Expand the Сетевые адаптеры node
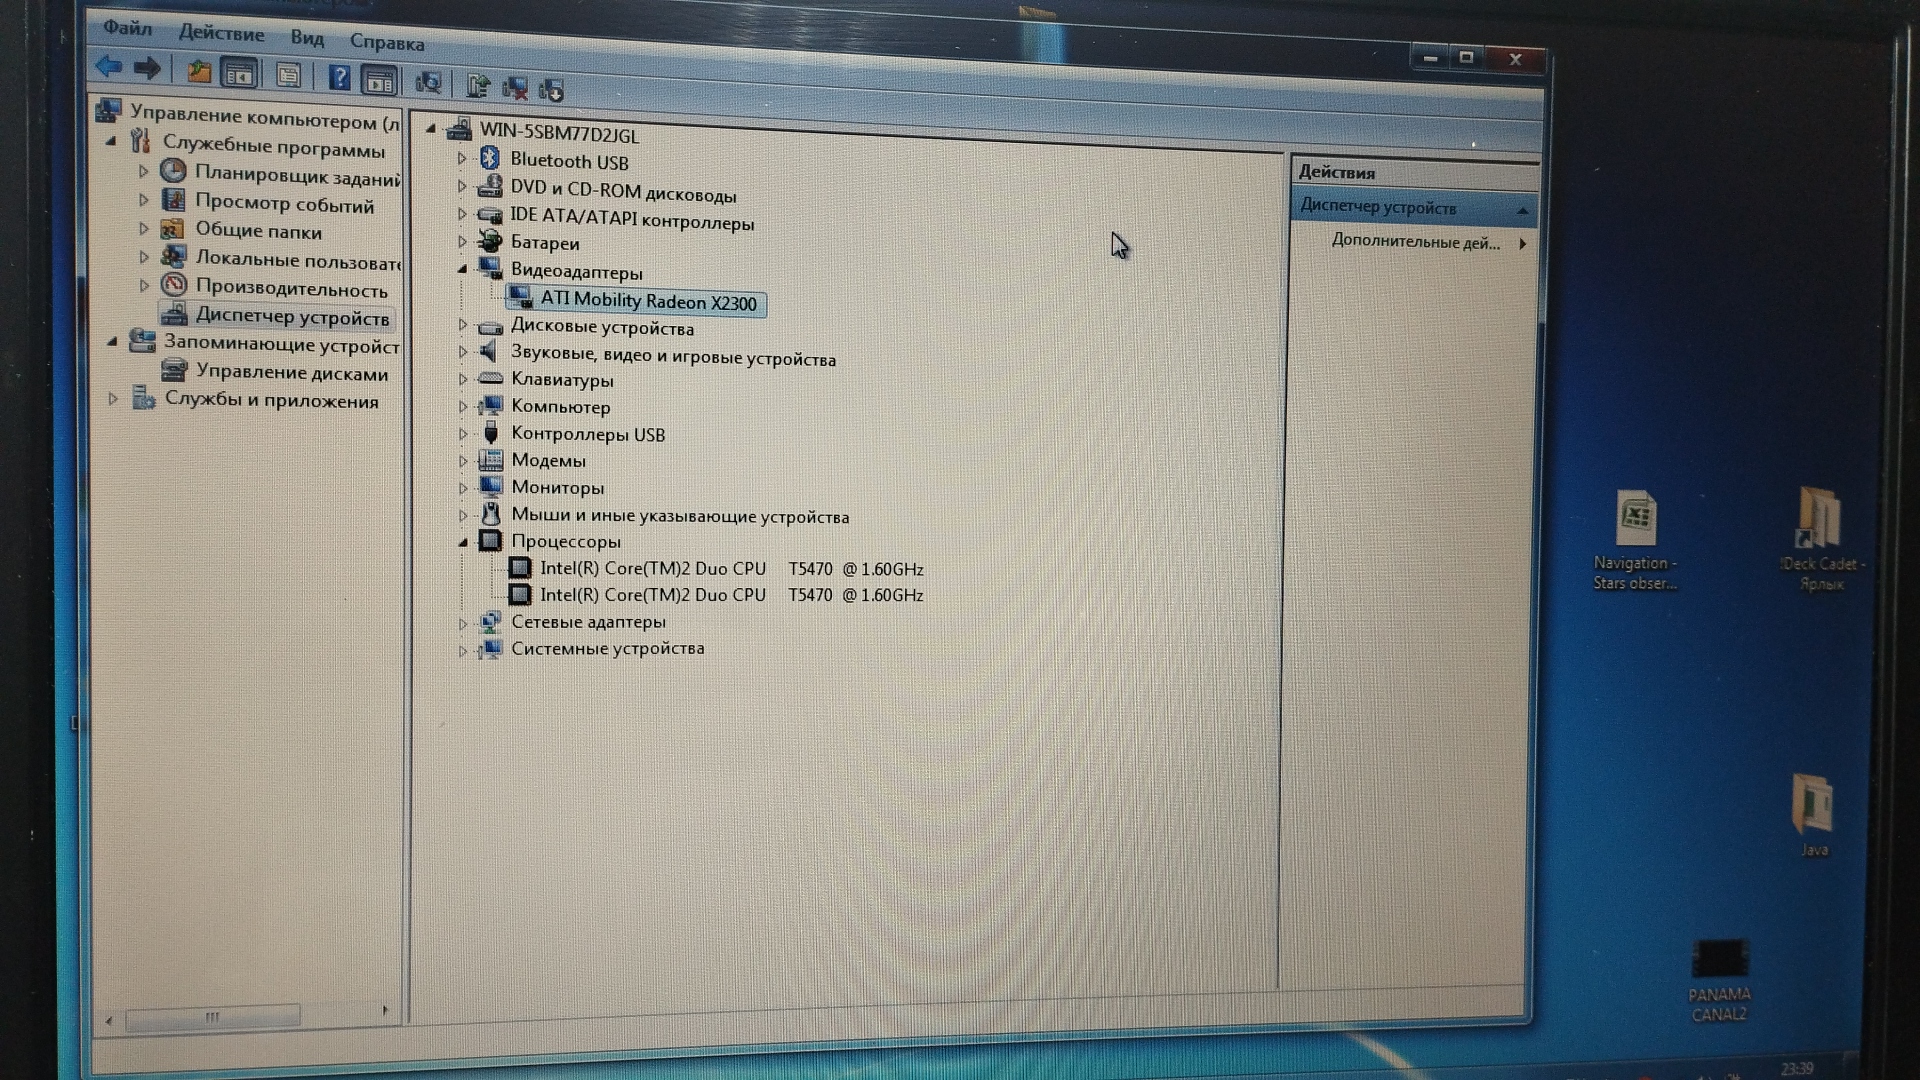The height and width of the screenshot is (1080, 1920). coord(463,623)
